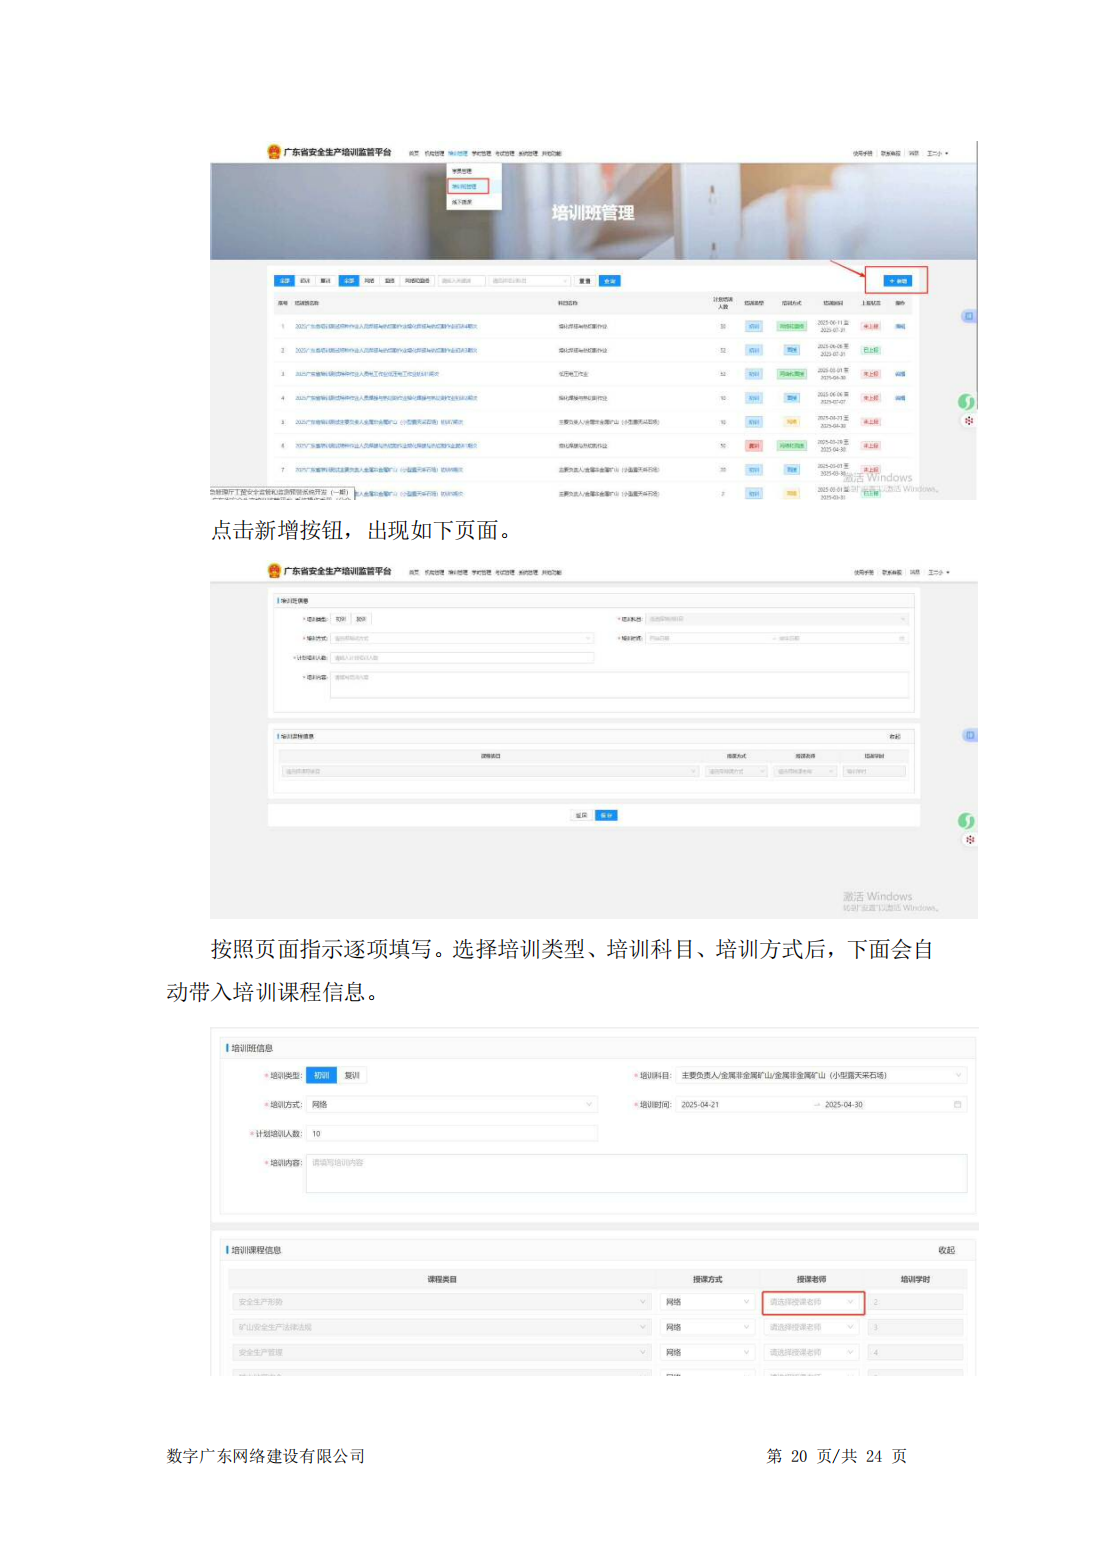Click blue side panel icon in second screenshot
This screenshot has width=1102, height=1559.
click(x=968, y=735)
